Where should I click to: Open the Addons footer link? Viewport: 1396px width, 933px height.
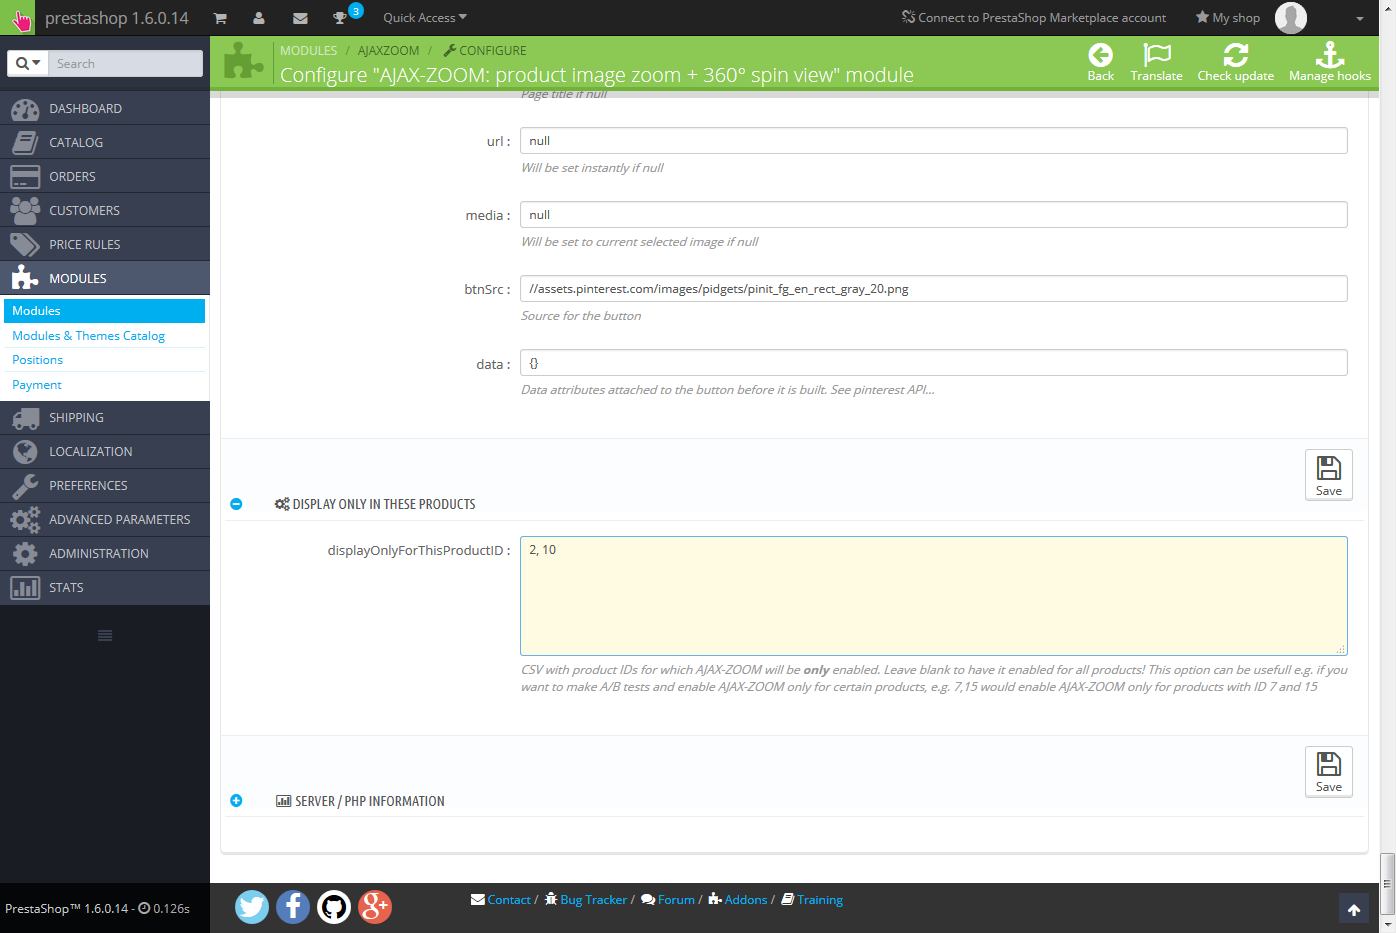[x=738, y=900]
